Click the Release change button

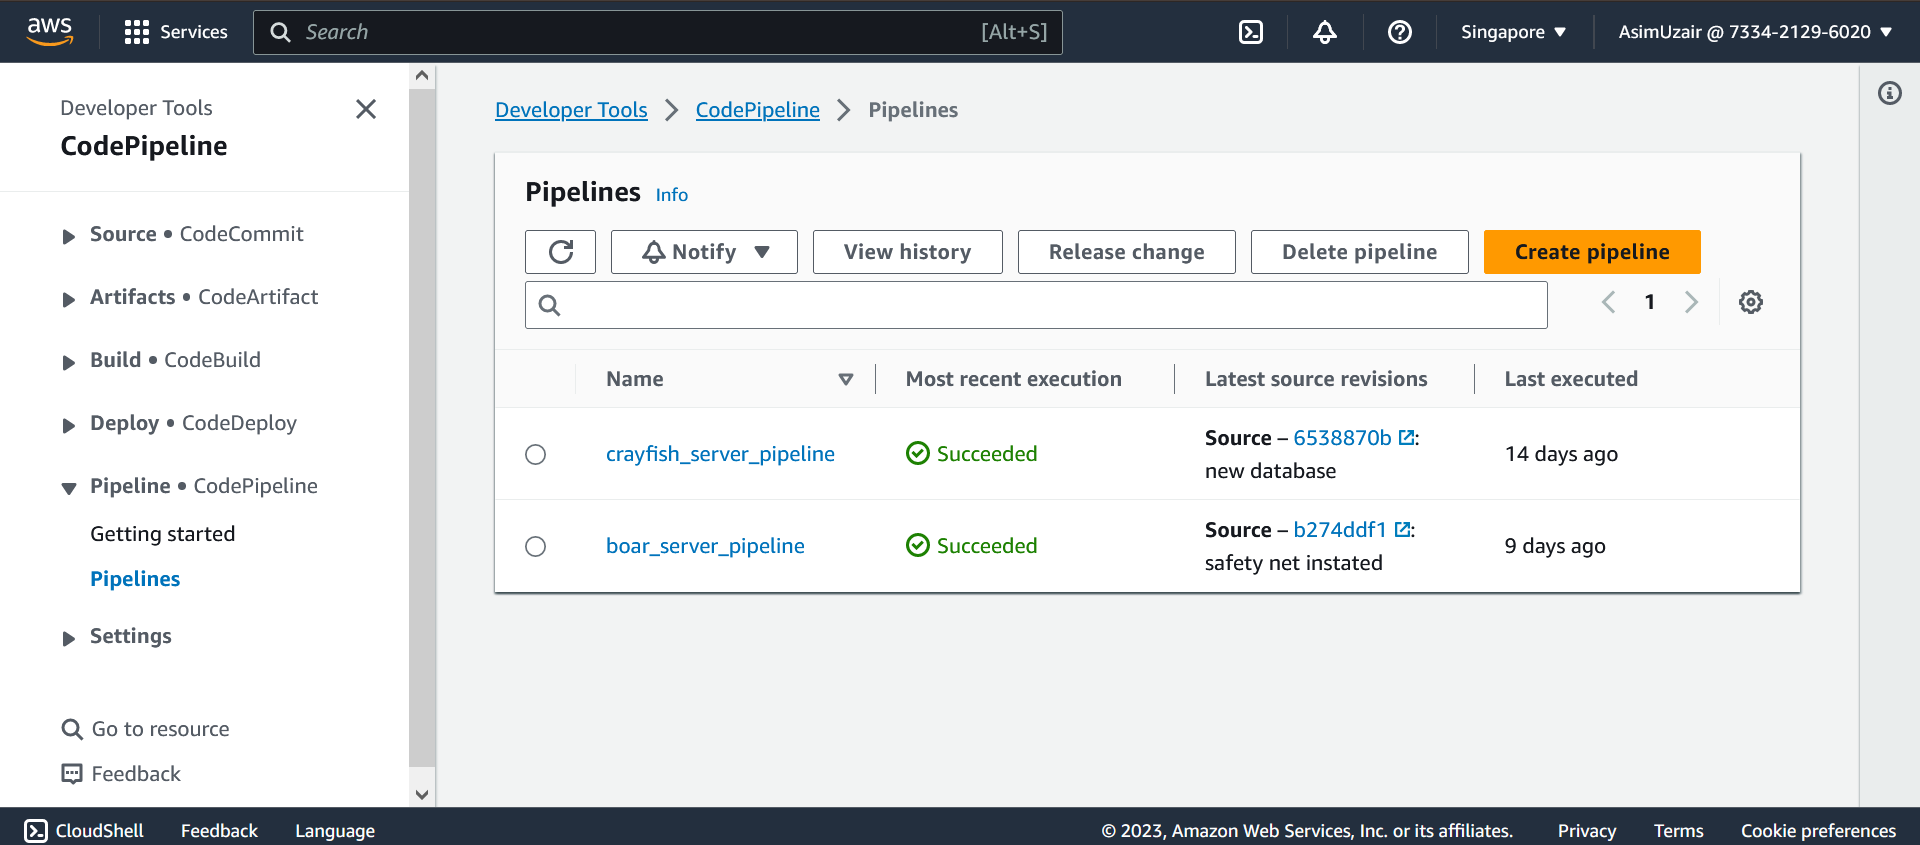coord(1127,252)
